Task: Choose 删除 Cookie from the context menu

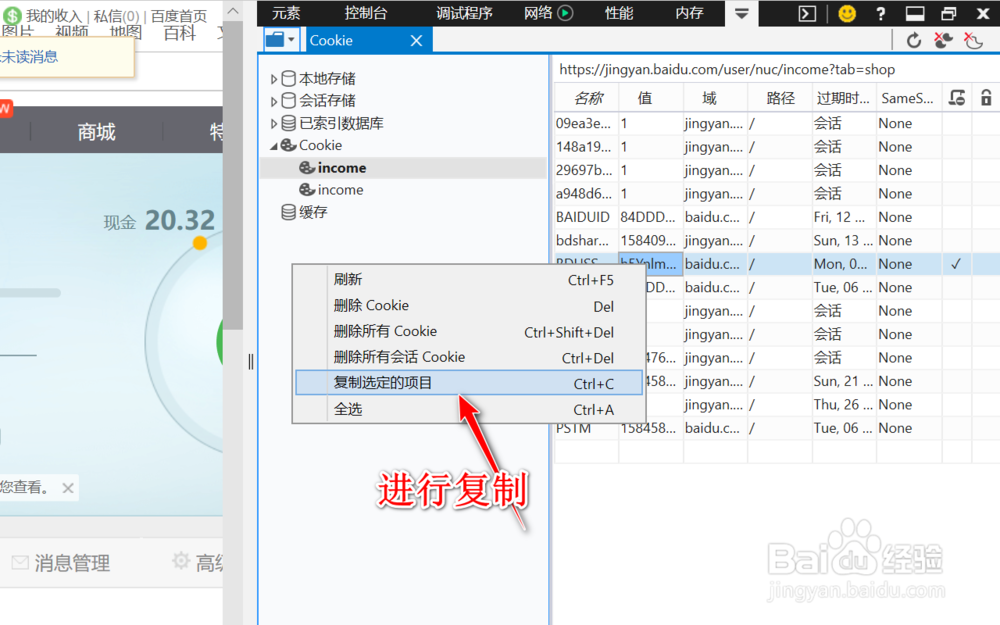Action: 469,305
